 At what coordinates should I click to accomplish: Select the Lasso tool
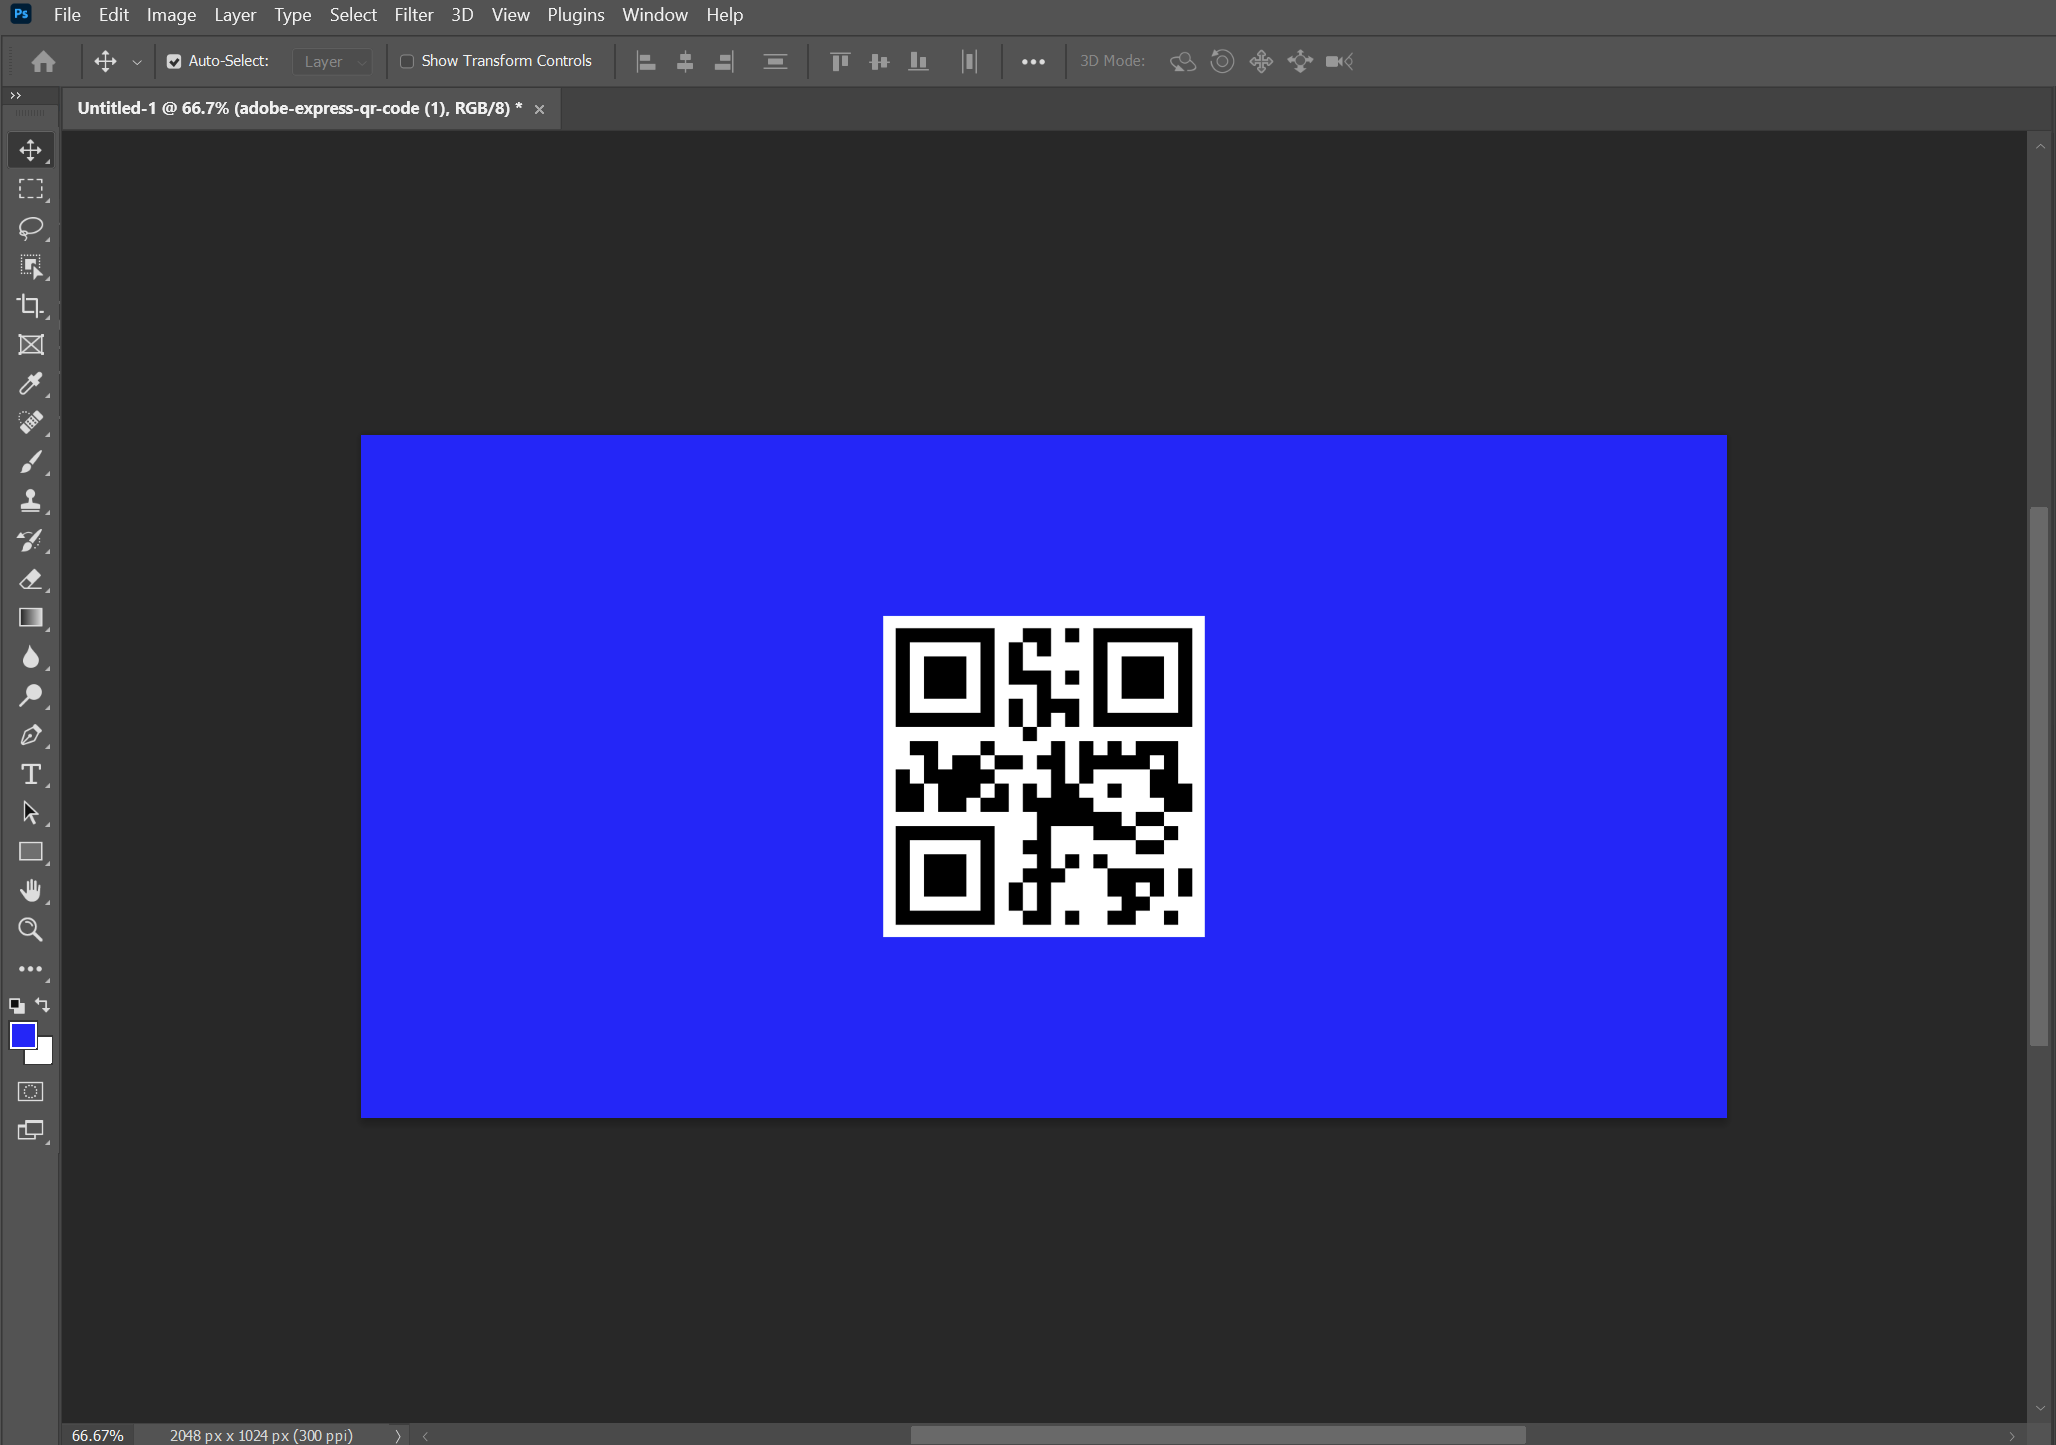(31, 228)
